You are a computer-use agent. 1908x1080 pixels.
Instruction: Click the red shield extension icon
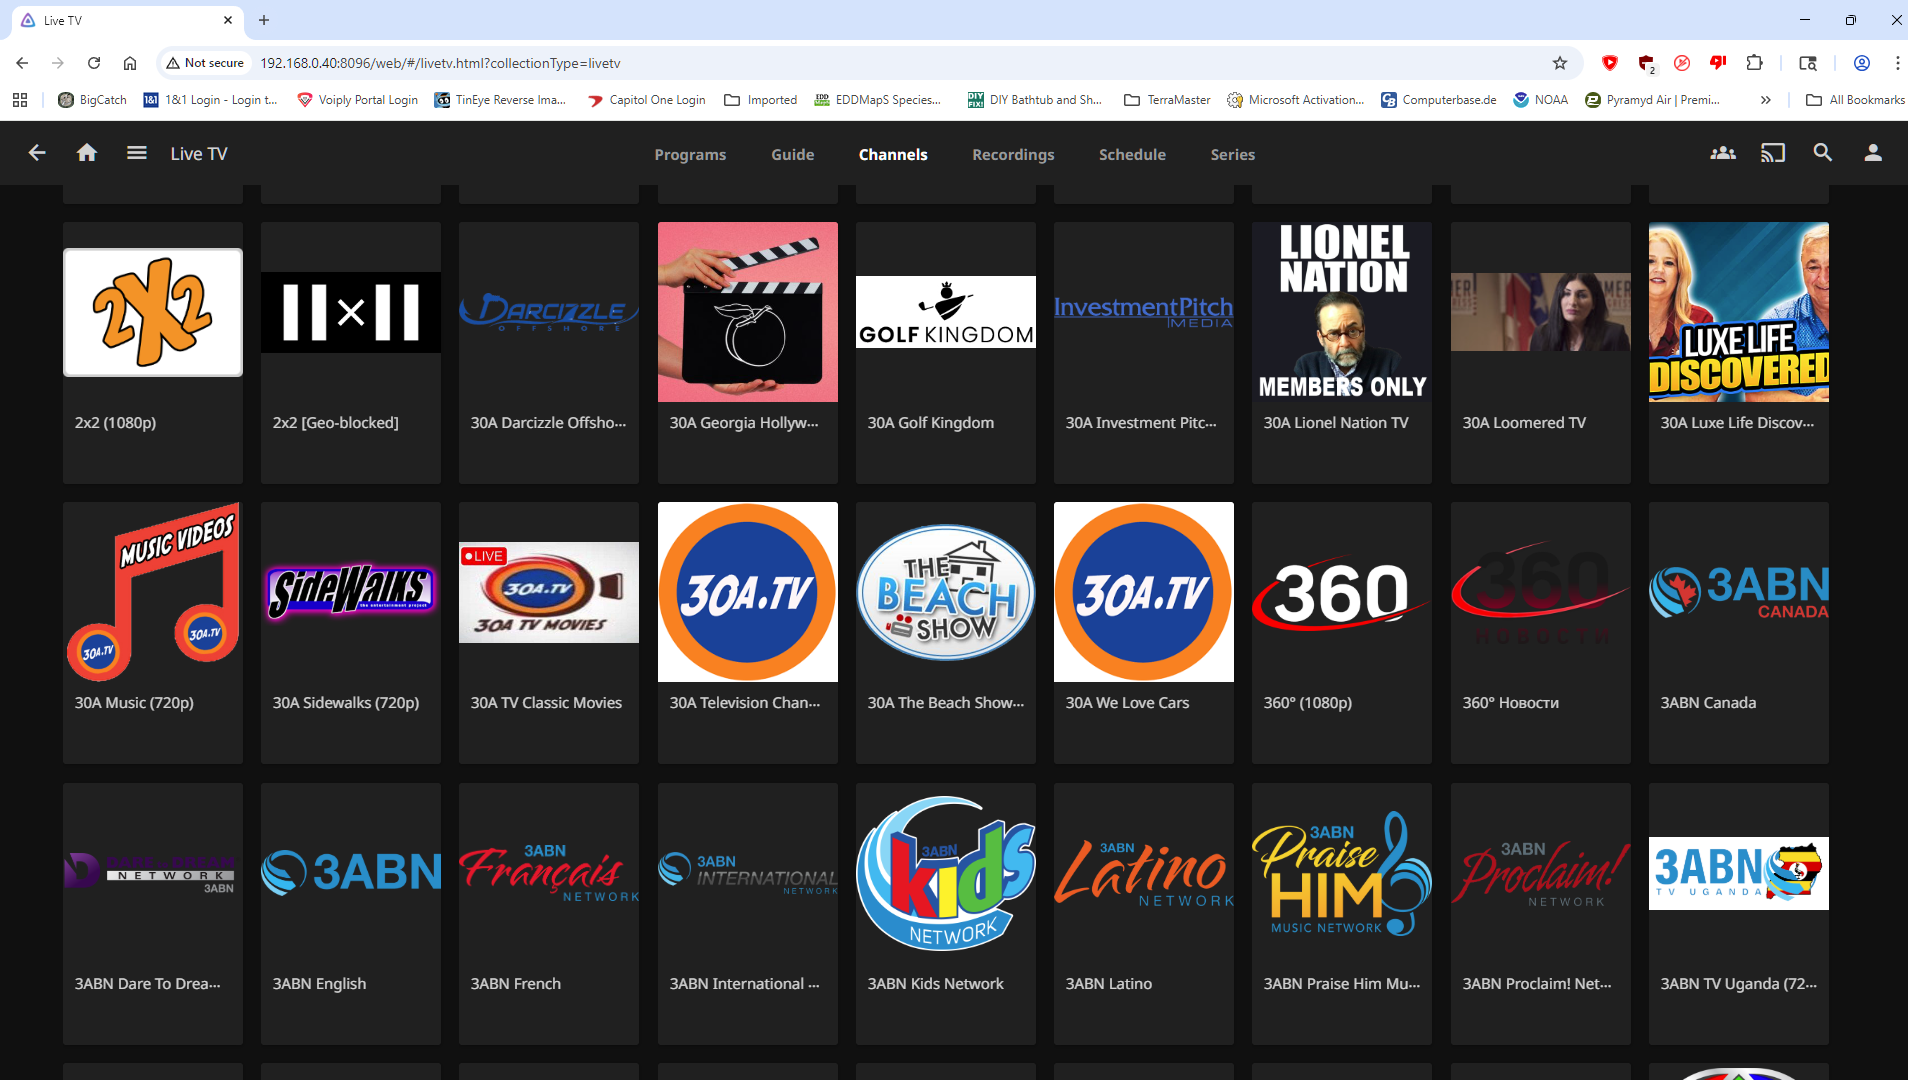(x=1610, y=63)
